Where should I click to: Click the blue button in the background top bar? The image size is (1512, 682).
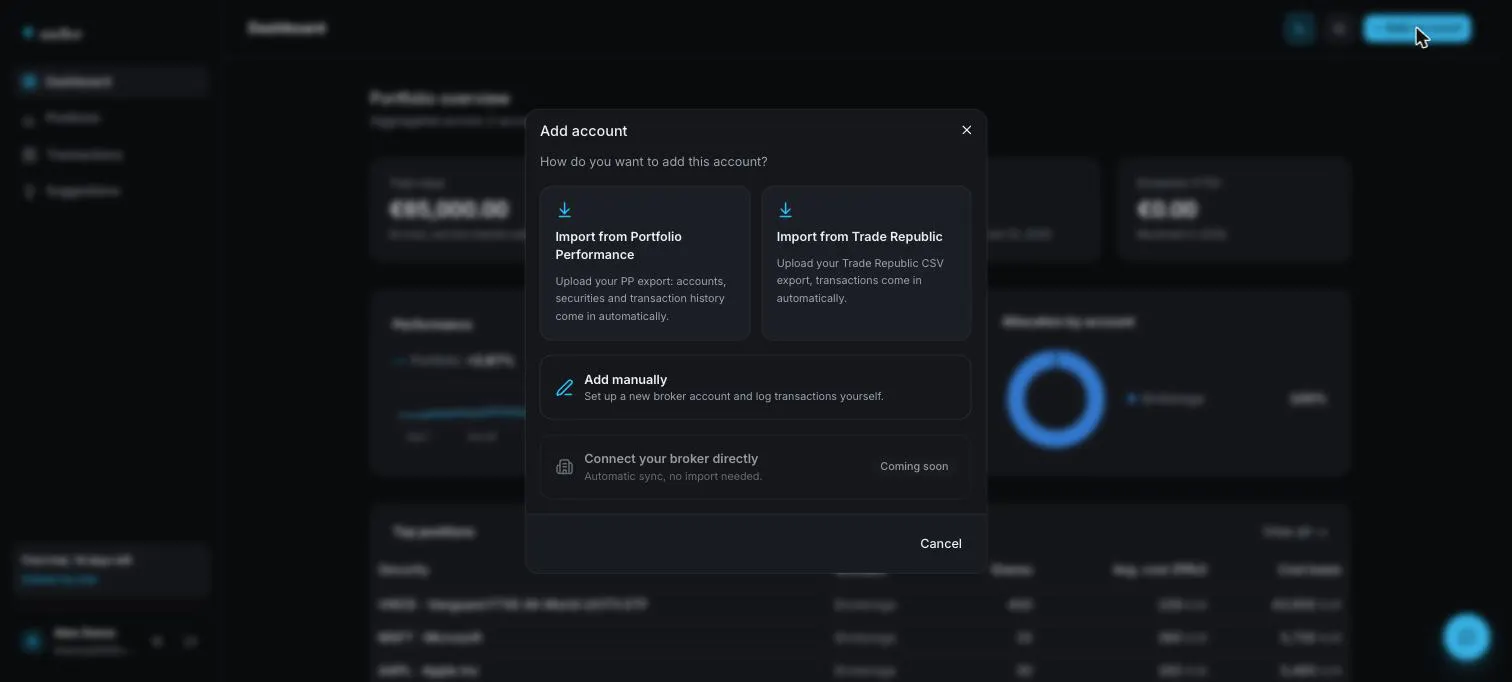[x=1417, y=28]
